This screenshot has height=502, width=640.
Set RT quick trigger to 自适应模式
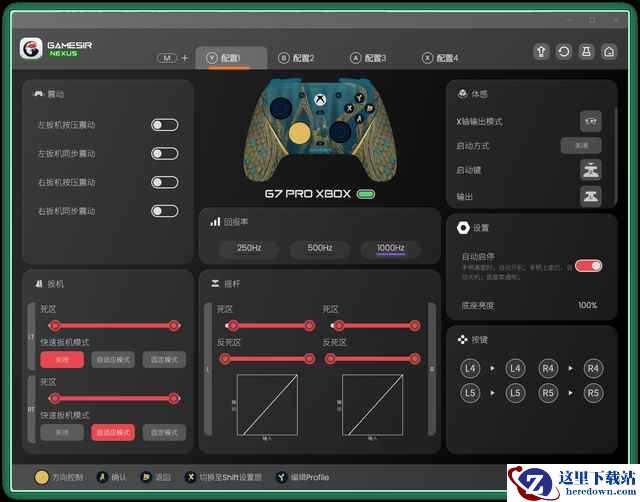113,433
